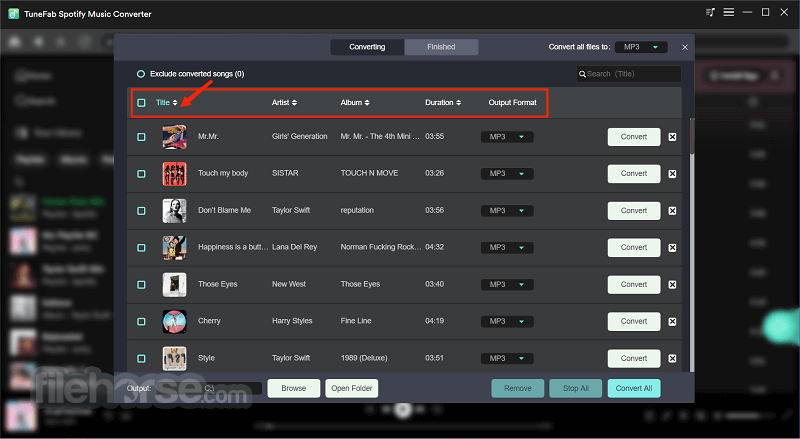The height and width of the screenshot is (439, 800).
Task: Click the TOUCH N MOVE album text
Action: click(369, 174)
